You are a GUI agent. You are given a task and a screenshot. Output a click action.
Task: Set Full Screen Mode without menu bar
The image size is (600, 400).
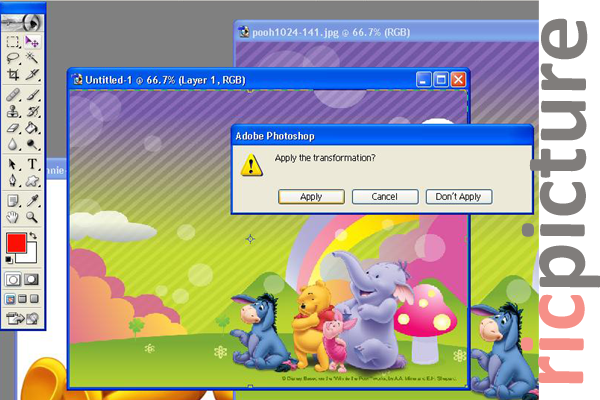coord(34,299)
